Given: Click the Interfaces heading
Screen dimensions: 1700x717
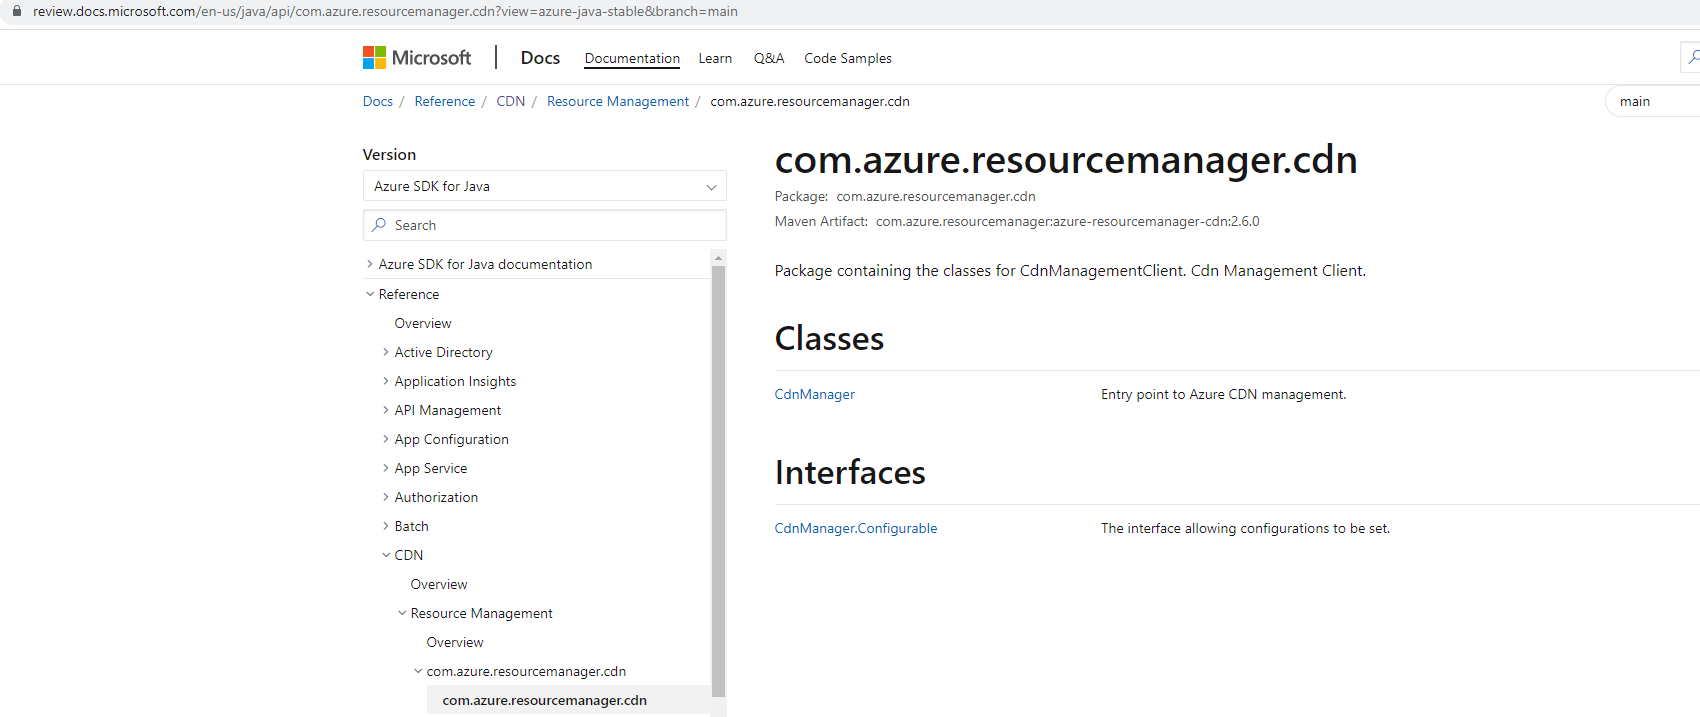Looking at the screenshot, I should (x=850, y=472).
